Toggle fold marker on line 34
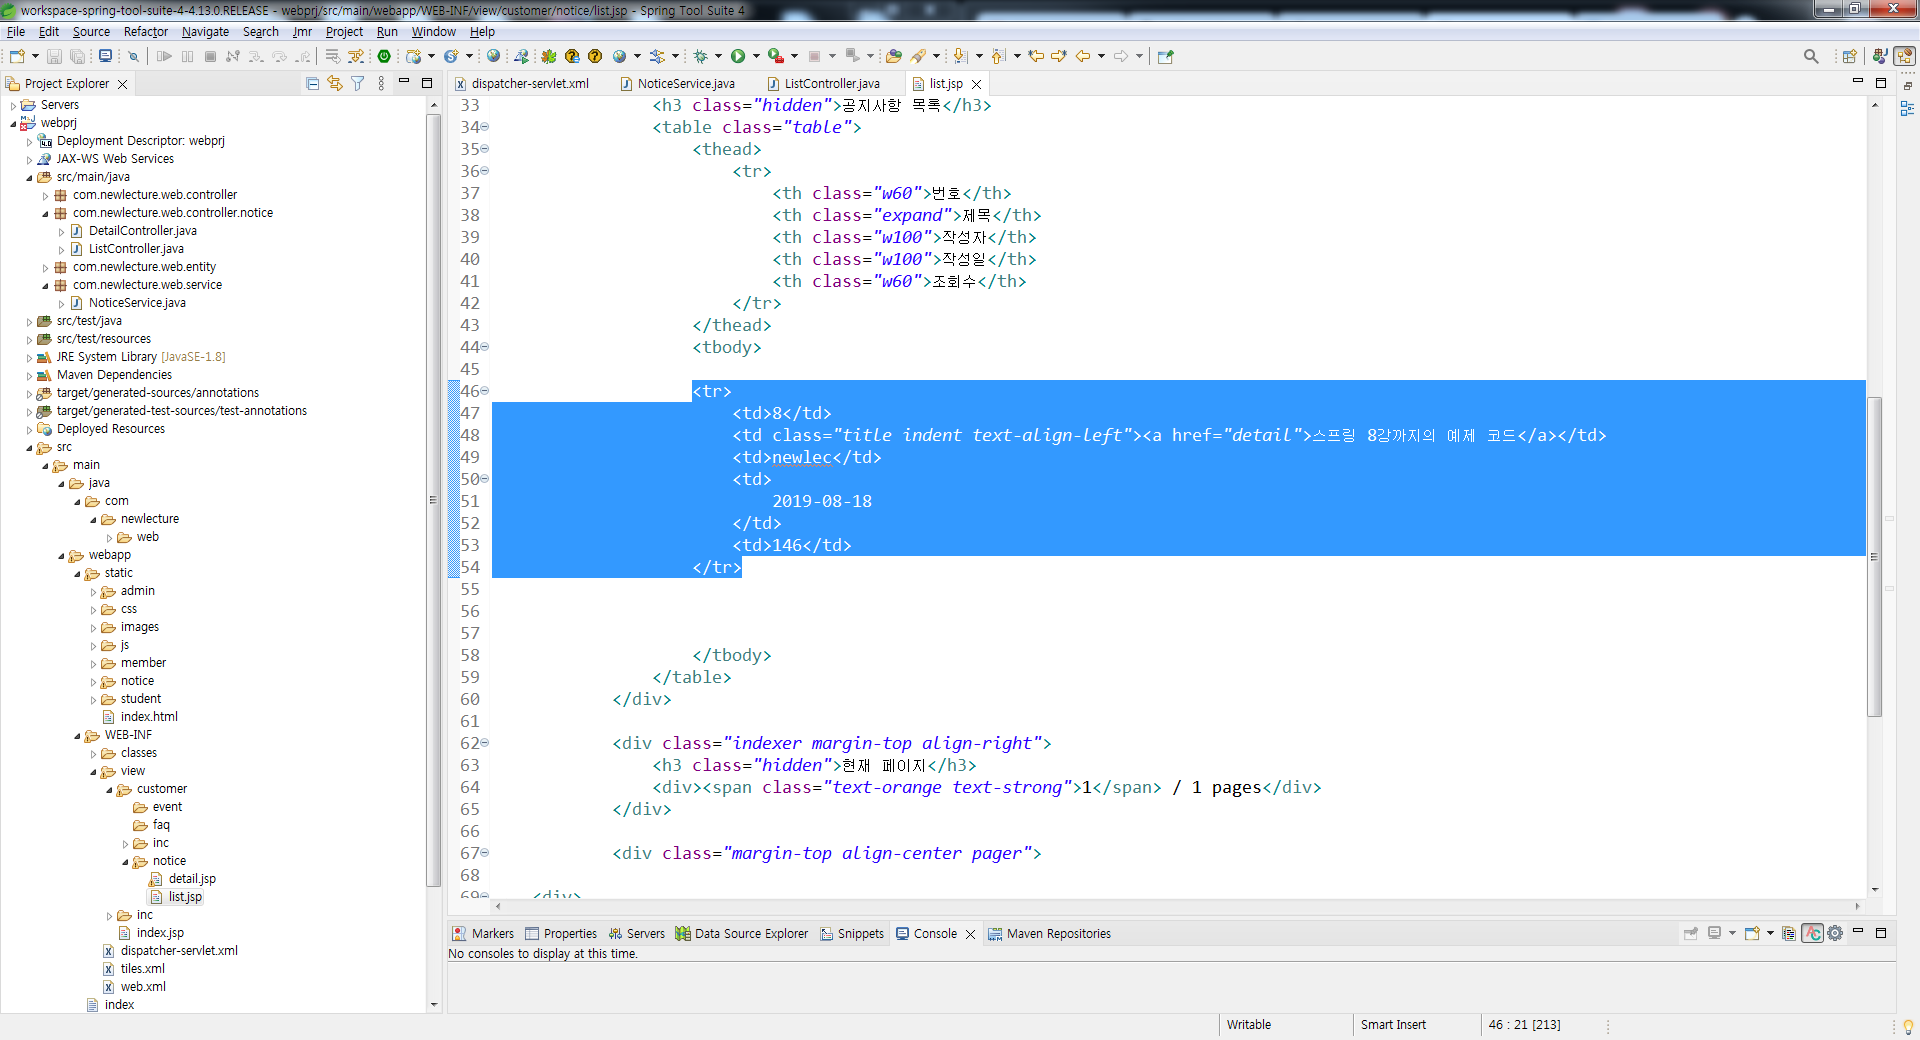 pyautogui.click(x=485, y=127)
